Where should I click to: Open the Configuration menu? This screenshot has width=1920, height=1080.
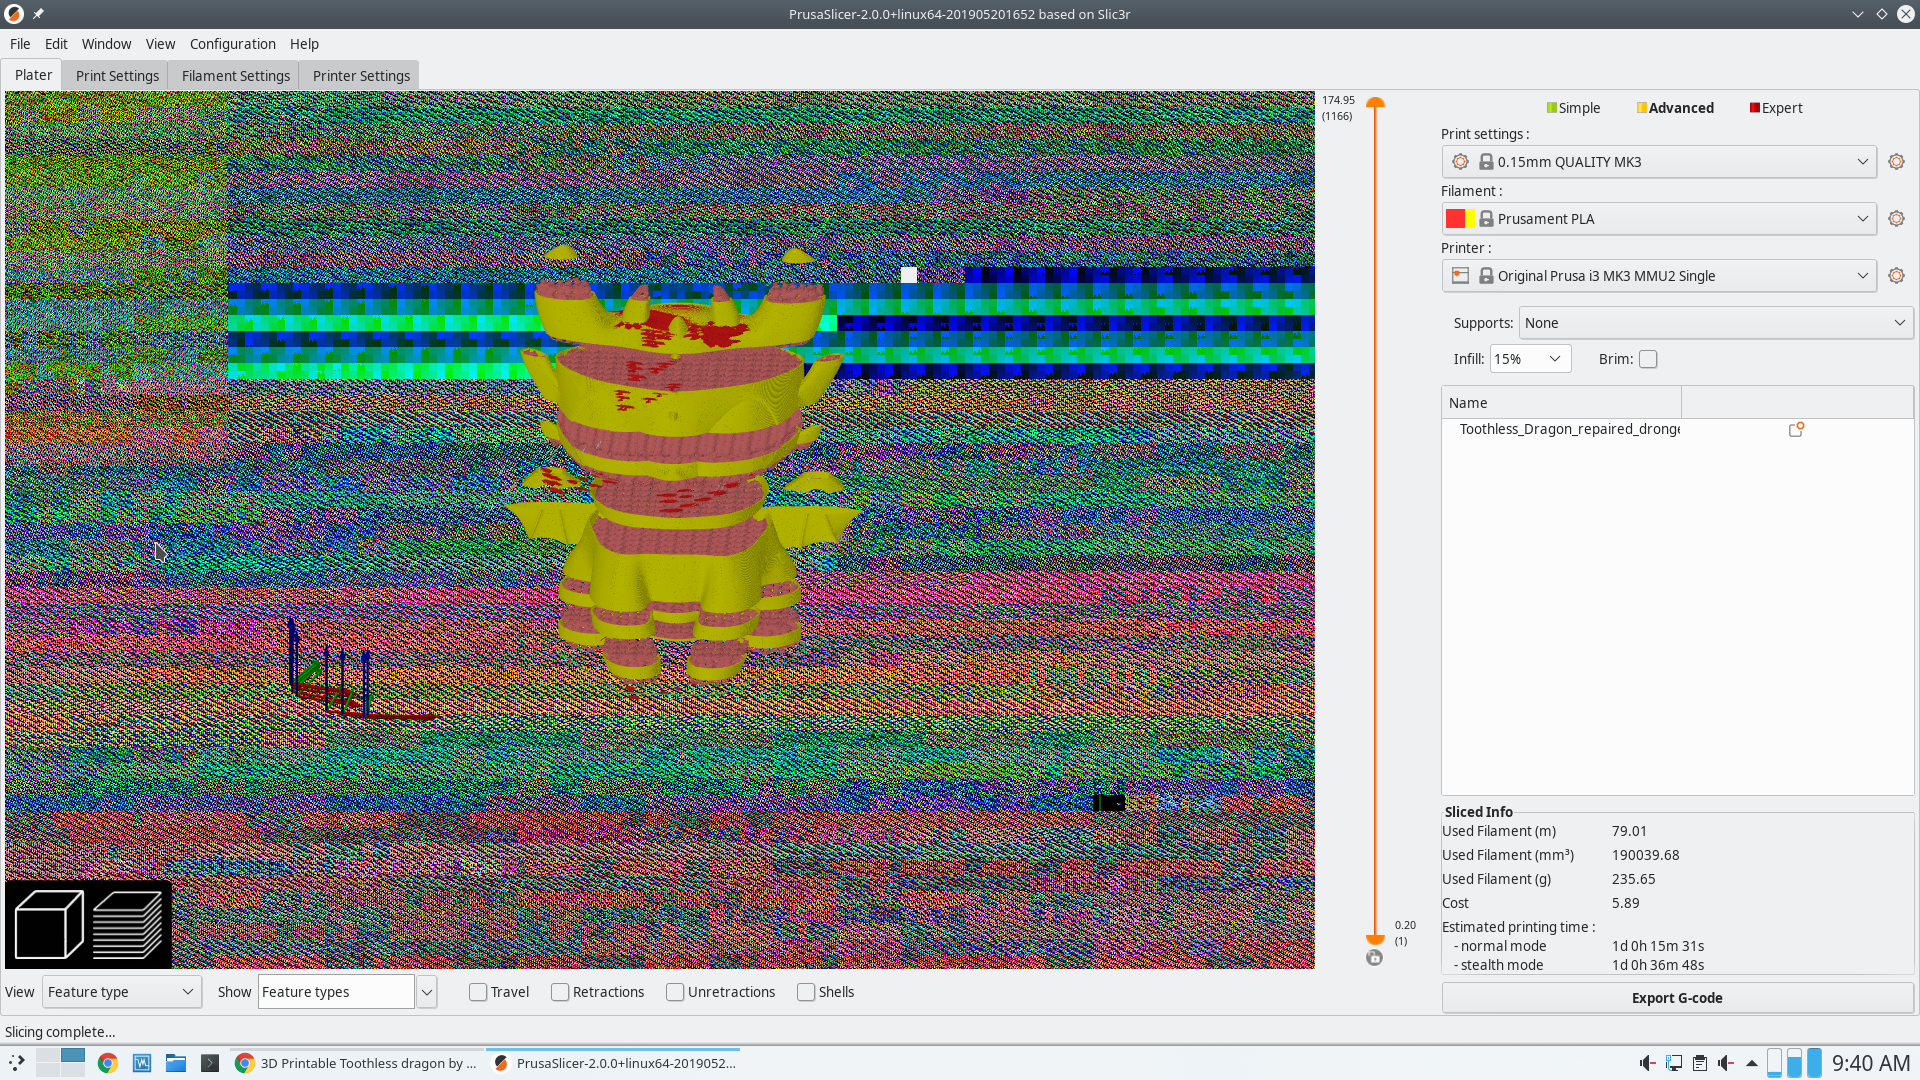(x=232, y=44)
